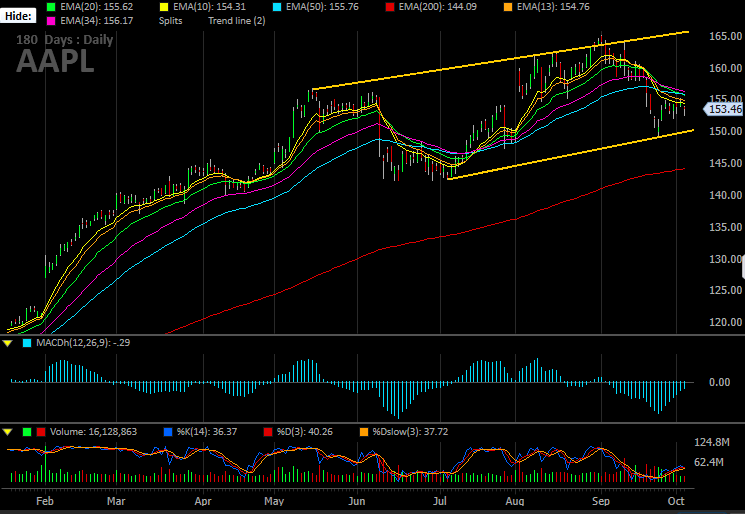The width and height of the screenshot is (745, 514).
Task: Click the Oct date axis label
Action: pos(676,502)
